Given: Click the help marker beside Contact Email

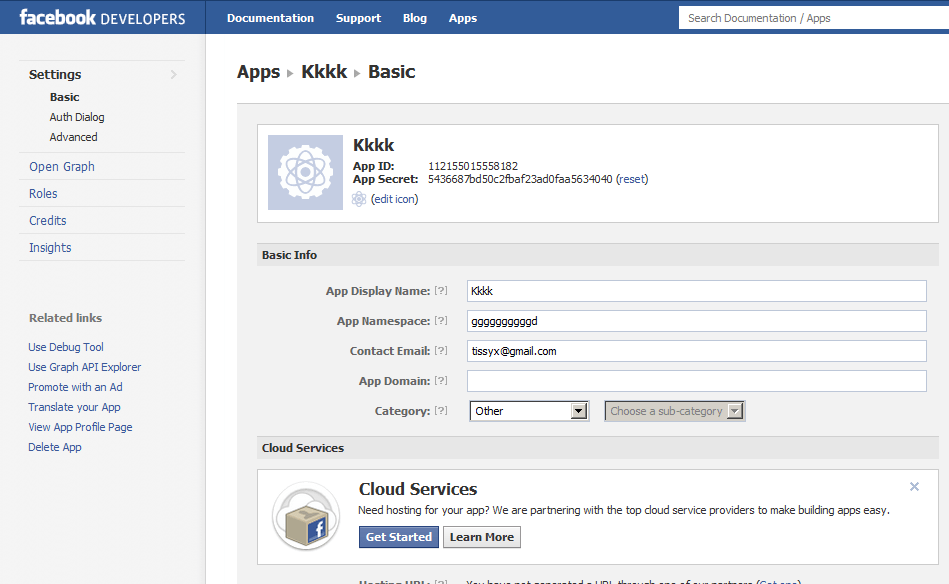Looking at the screenshot, I should tap(441, 350).
